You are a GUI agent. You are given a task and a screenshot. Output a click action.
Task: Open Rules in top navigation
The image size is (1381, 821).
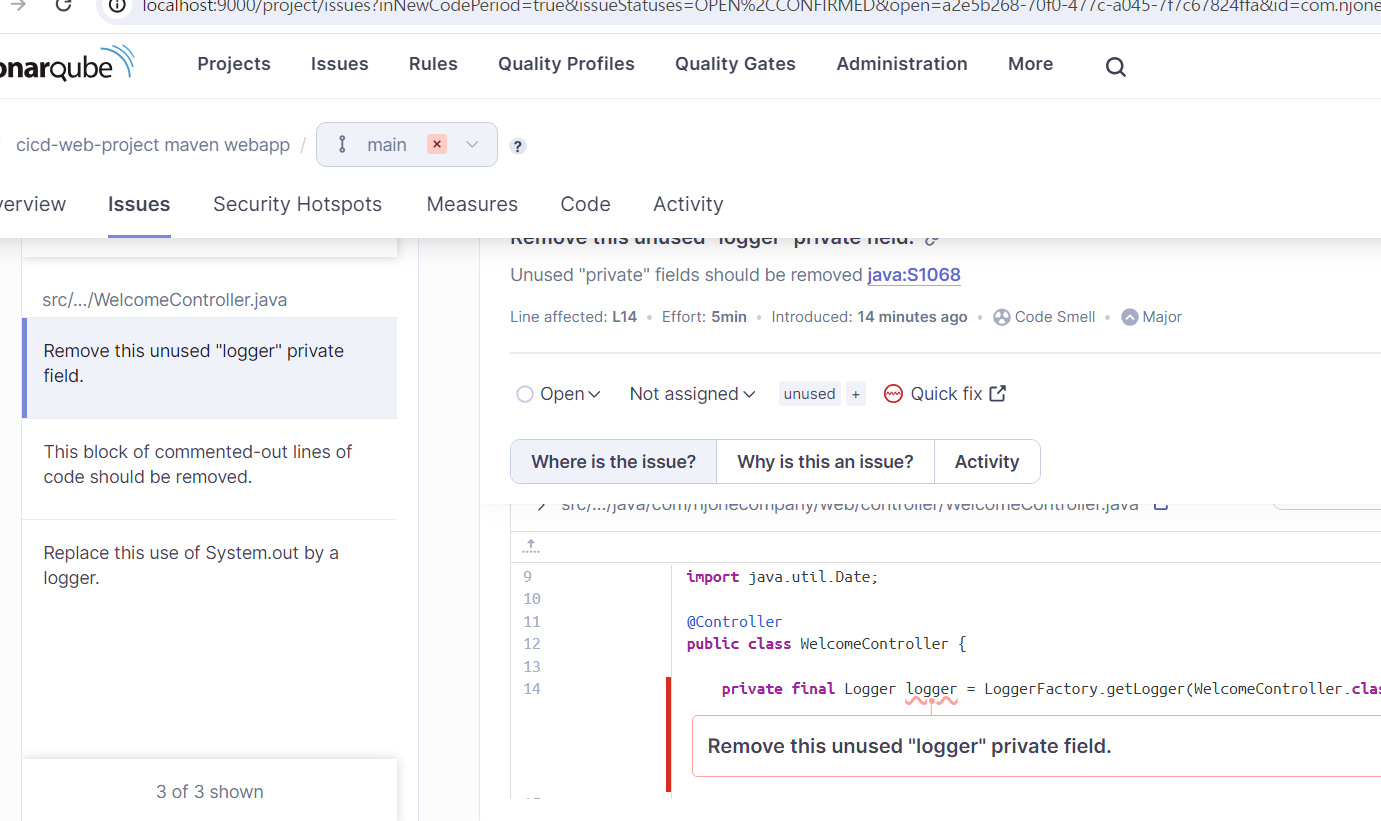(x=433, y=64)
